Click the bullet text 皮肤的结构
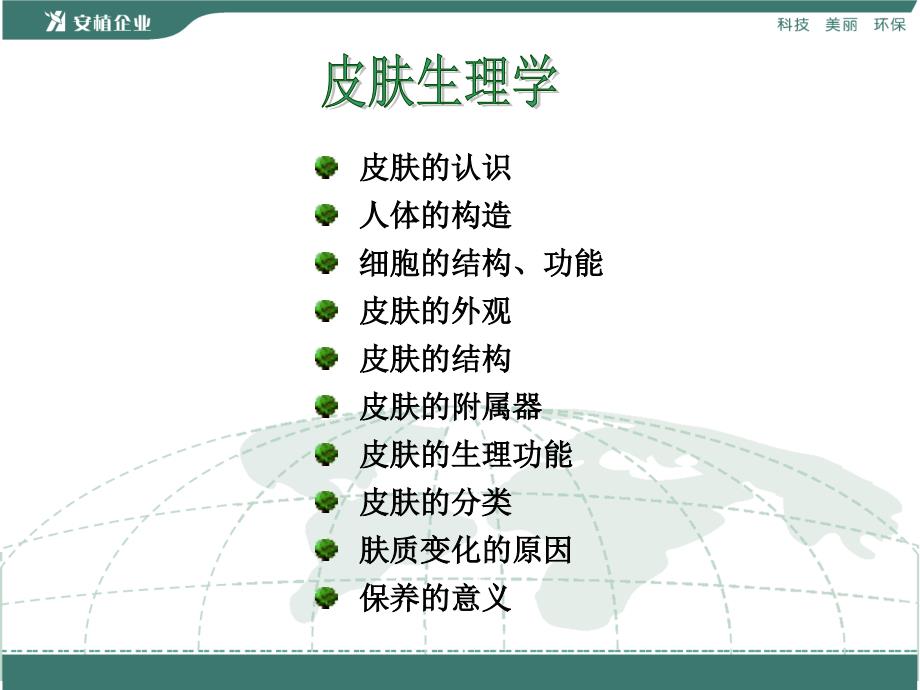920x690 pixels. 435,359
